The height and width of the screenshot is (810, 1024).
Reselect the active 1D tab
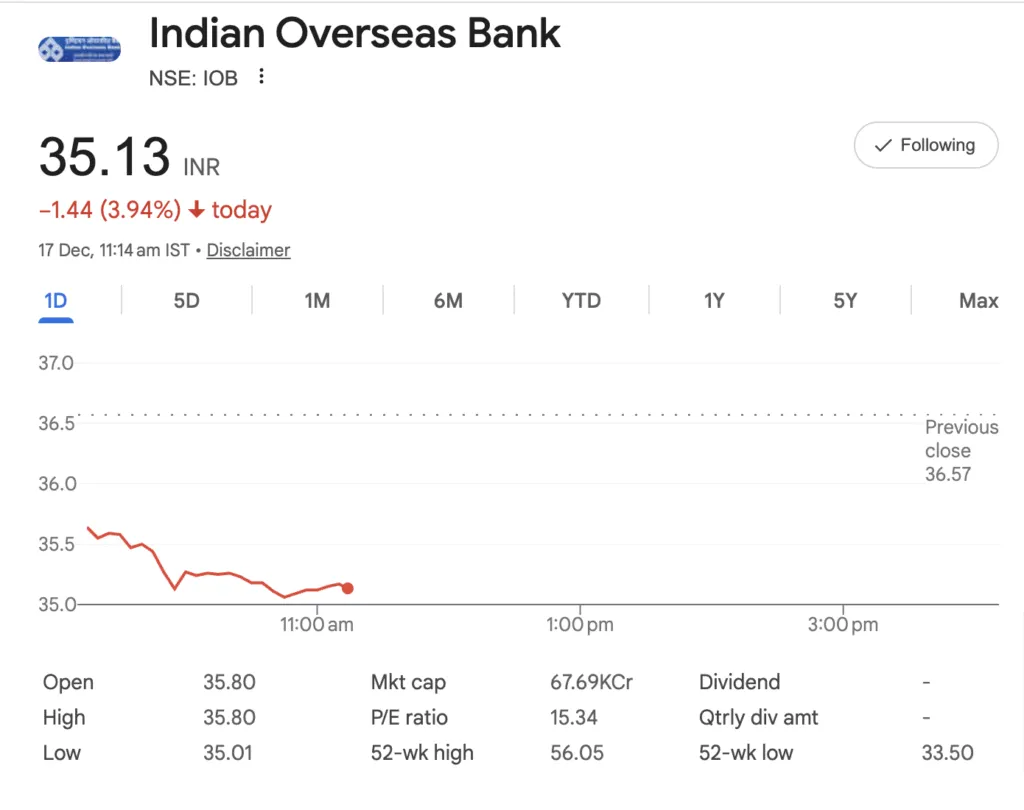56,300
